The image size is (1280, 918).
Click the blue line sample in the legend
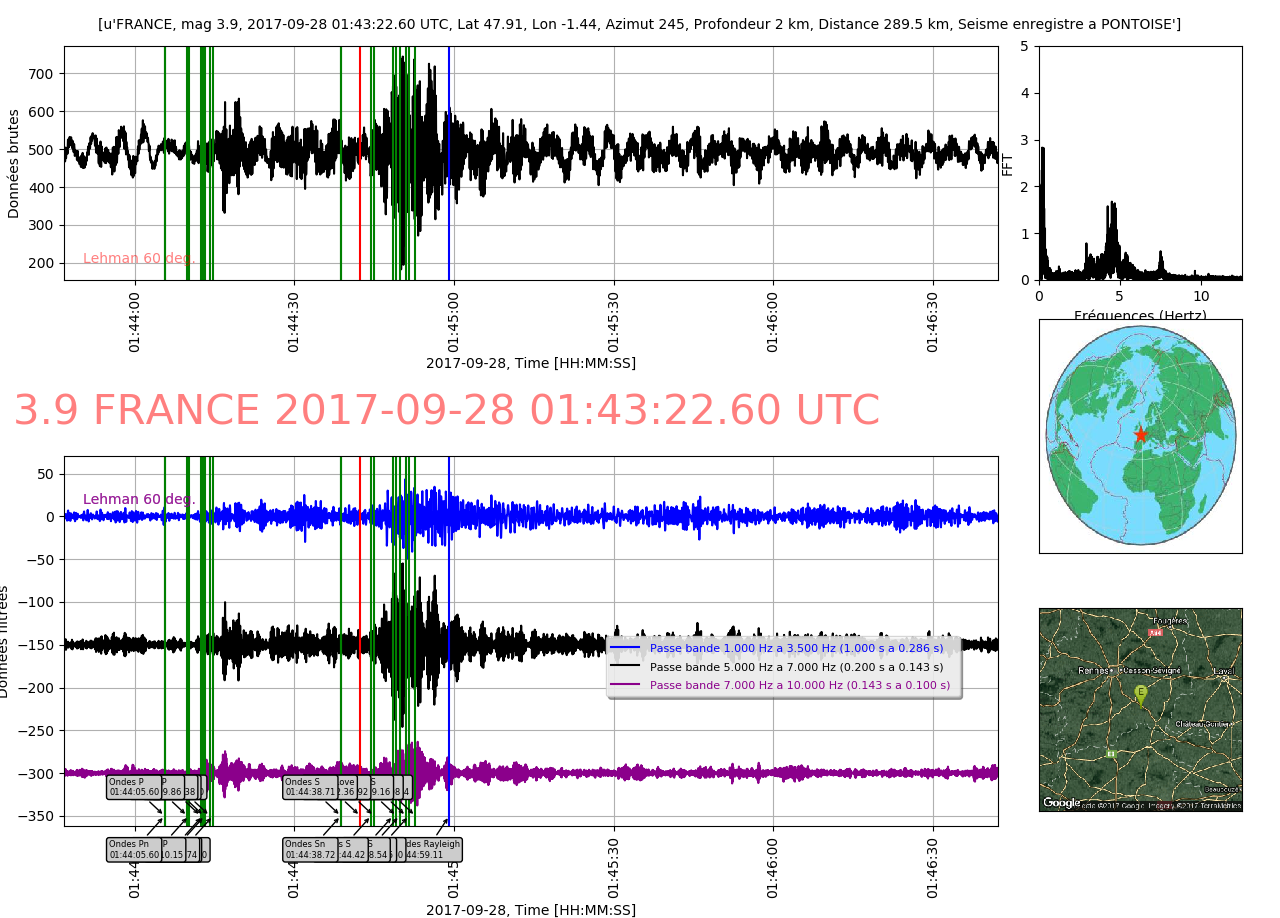tap(624, 649)
